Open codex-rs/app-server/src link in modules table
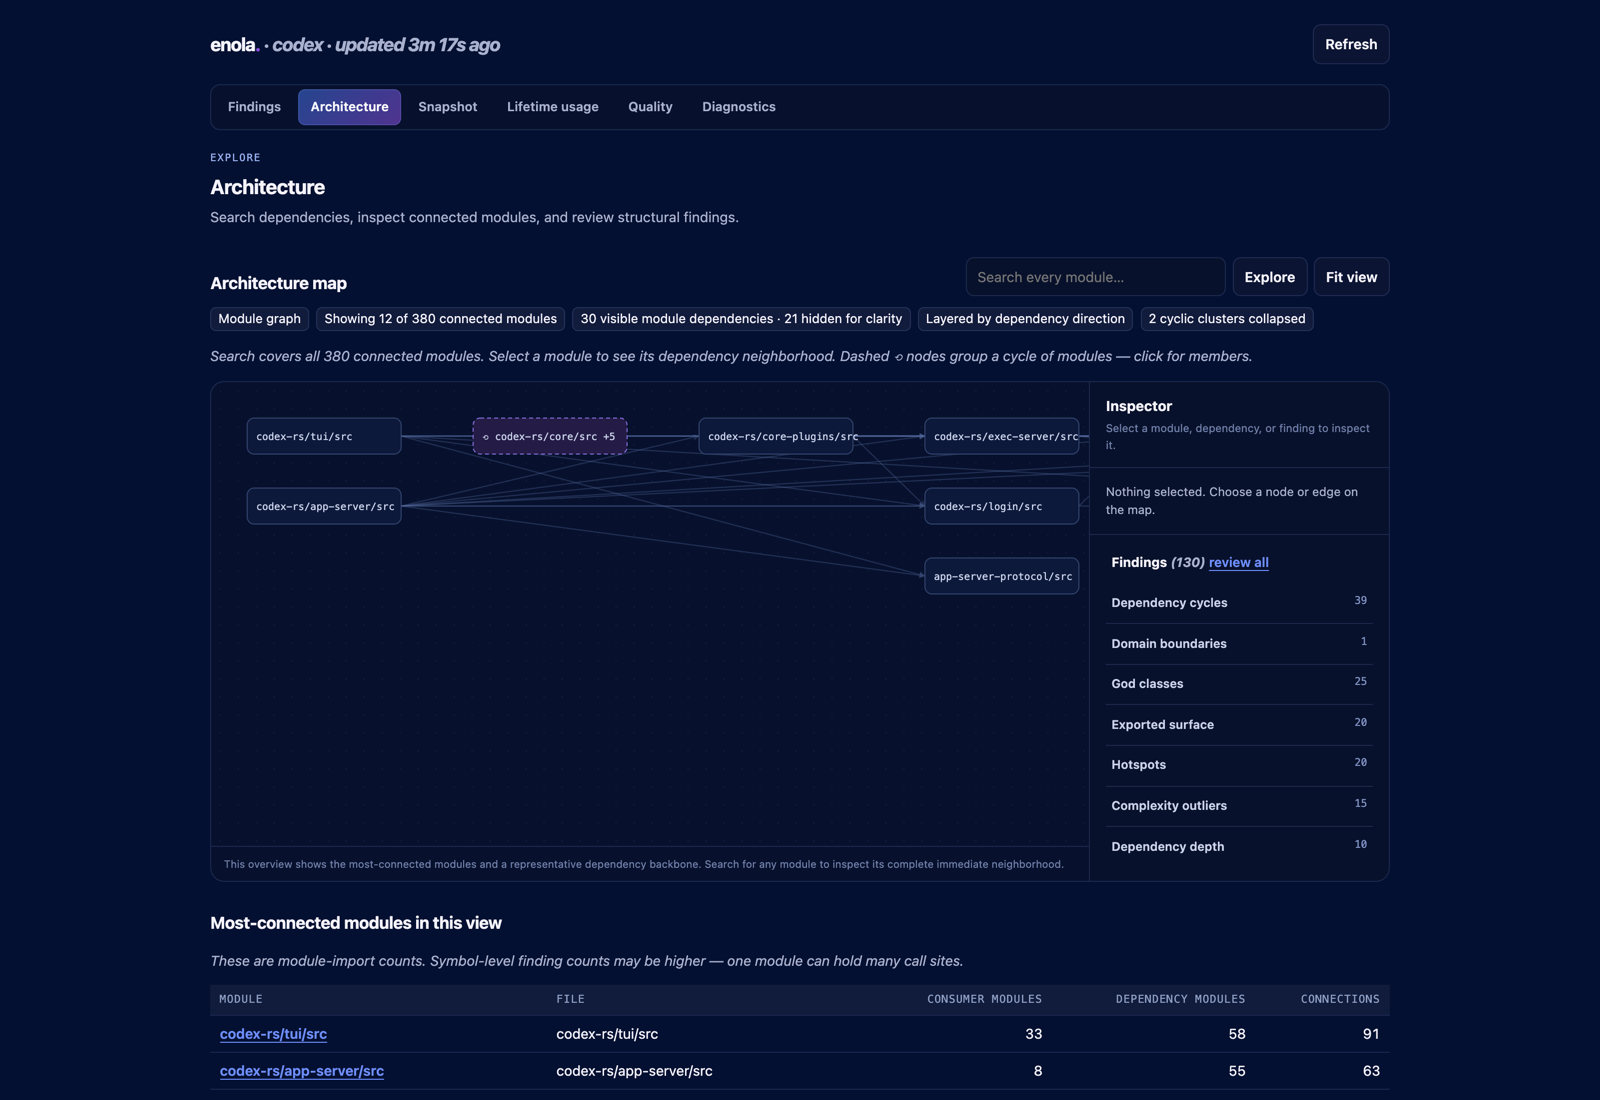Image resolution: width=1600 pixels, height=1100 pixels. pyautogui.click(x=301, y=1071)
